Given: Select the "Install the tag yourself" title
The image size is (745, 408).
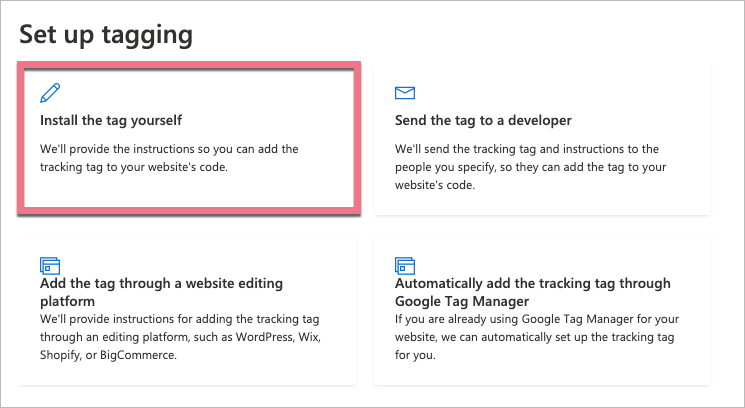Looking at the screenshot, I should (x=111, y=121).
